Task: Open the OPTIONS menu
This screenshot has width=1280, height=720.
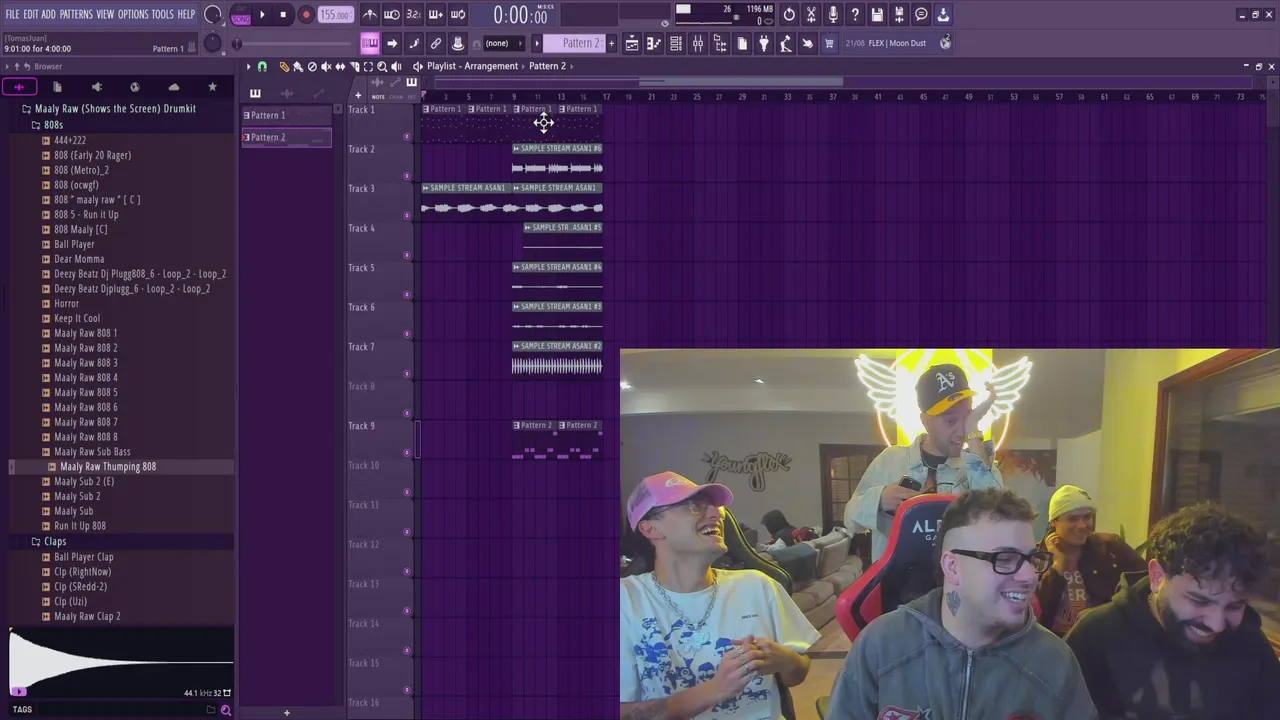Action: [133, 14]
